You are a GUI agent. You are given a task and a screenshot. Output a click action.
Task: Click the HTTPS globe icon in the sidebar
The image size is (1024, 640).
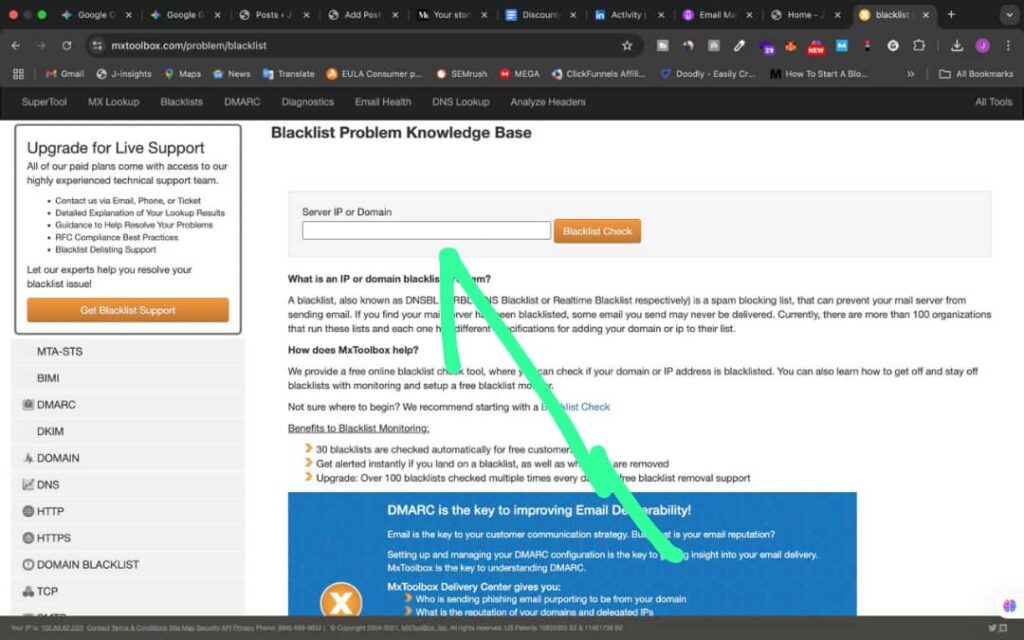pyautogui.click(x=28, y=538)
